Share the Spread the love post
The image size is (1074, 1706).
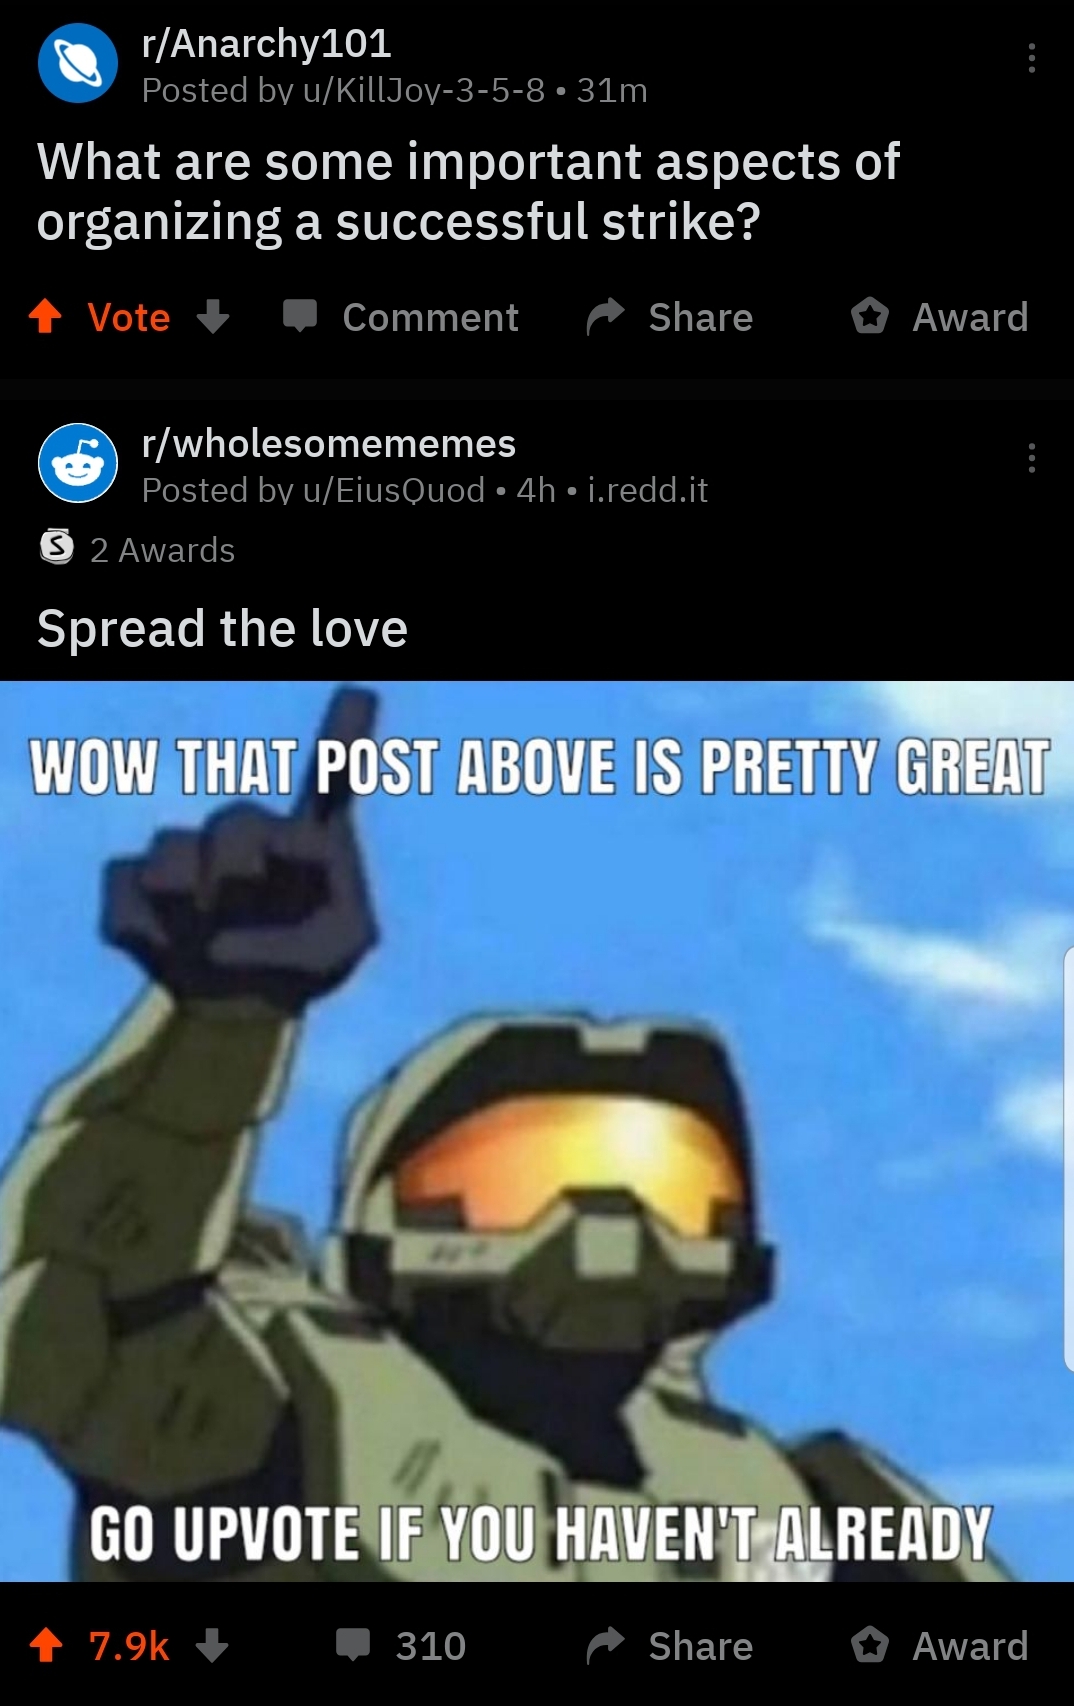669,1645
